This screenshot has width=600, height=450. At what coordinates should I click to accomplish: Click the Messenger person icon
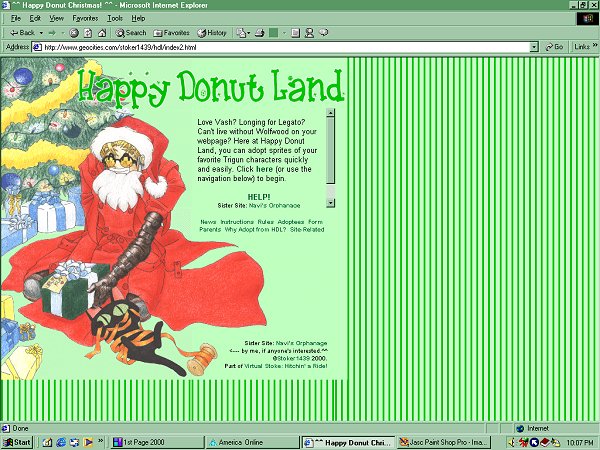[x=309, y=33]
